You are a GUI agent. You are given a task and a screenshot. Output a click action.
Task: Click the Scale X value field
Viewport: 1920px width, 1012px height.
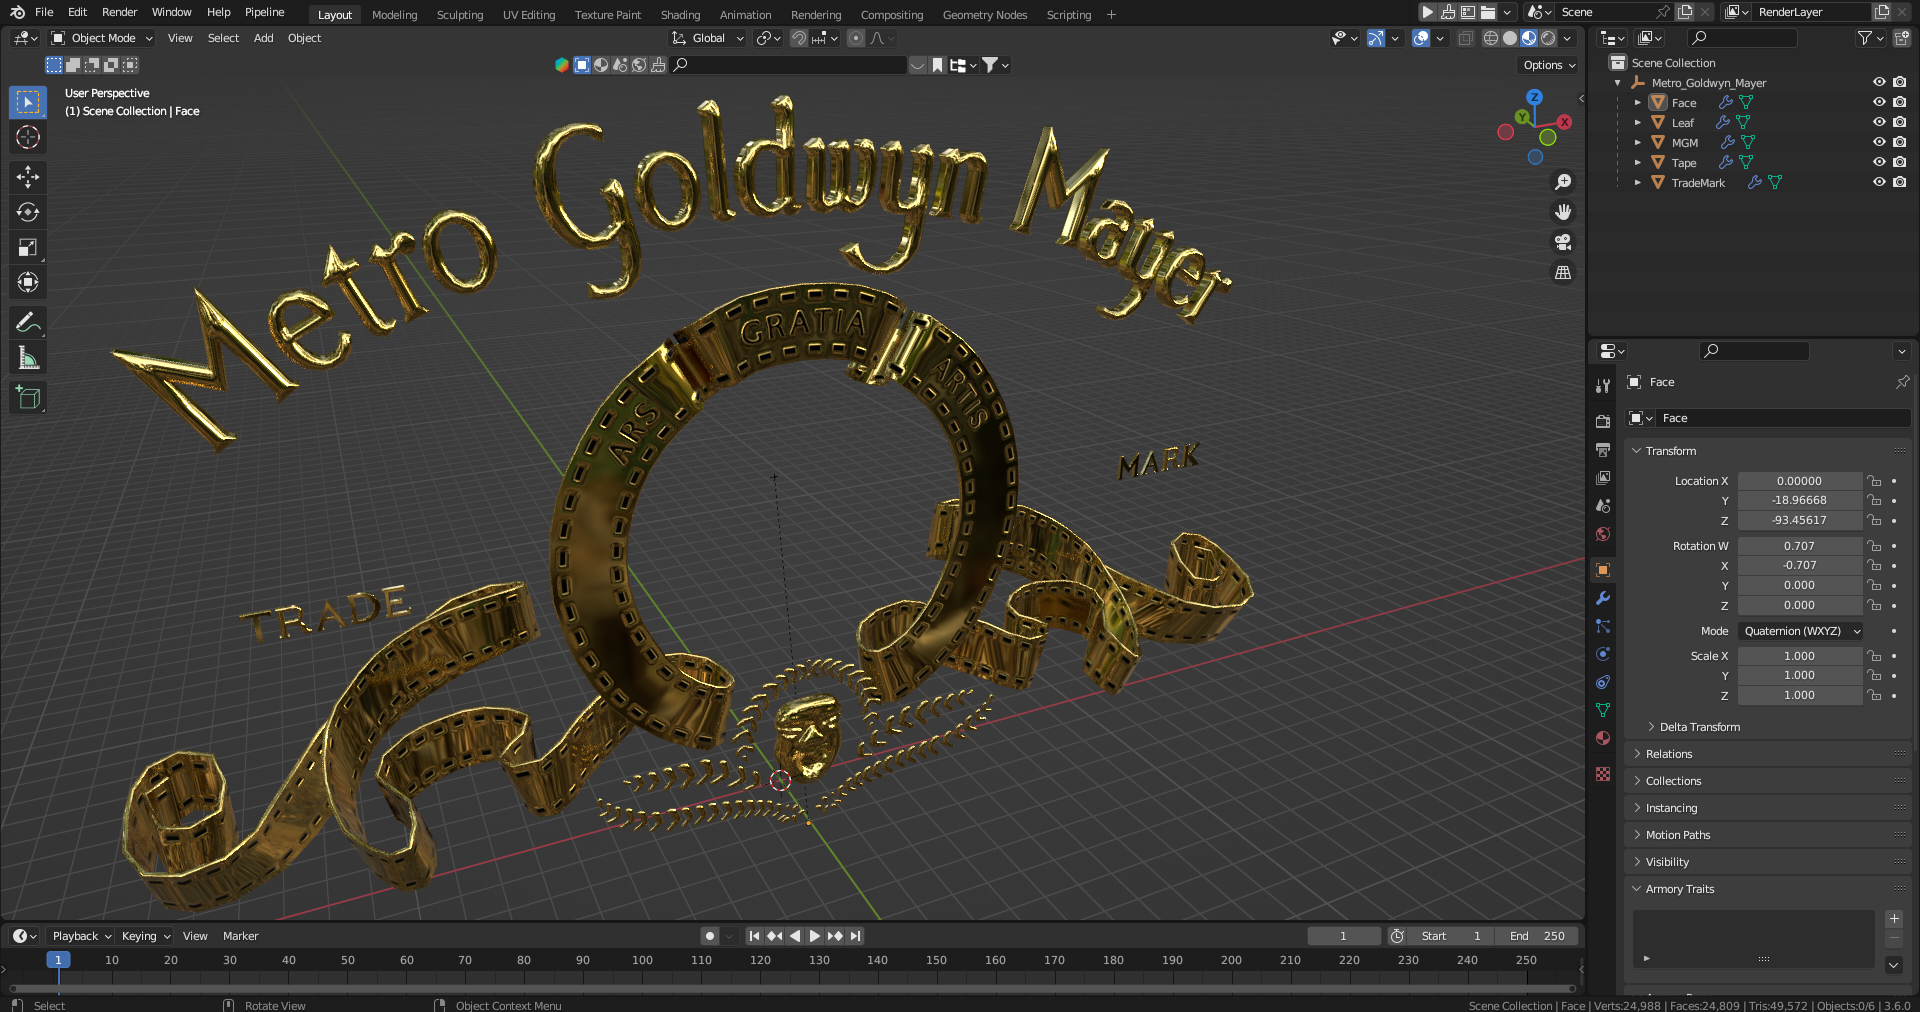click(1799, 656)
